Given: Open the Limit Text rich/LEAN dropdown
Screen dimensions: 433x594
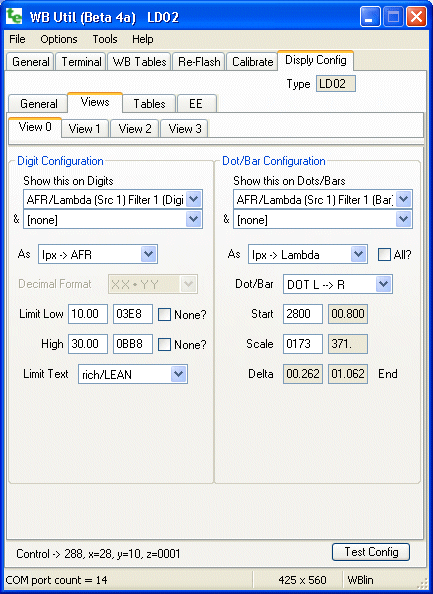Looking at the screenshot, I should tap(133, 374).
